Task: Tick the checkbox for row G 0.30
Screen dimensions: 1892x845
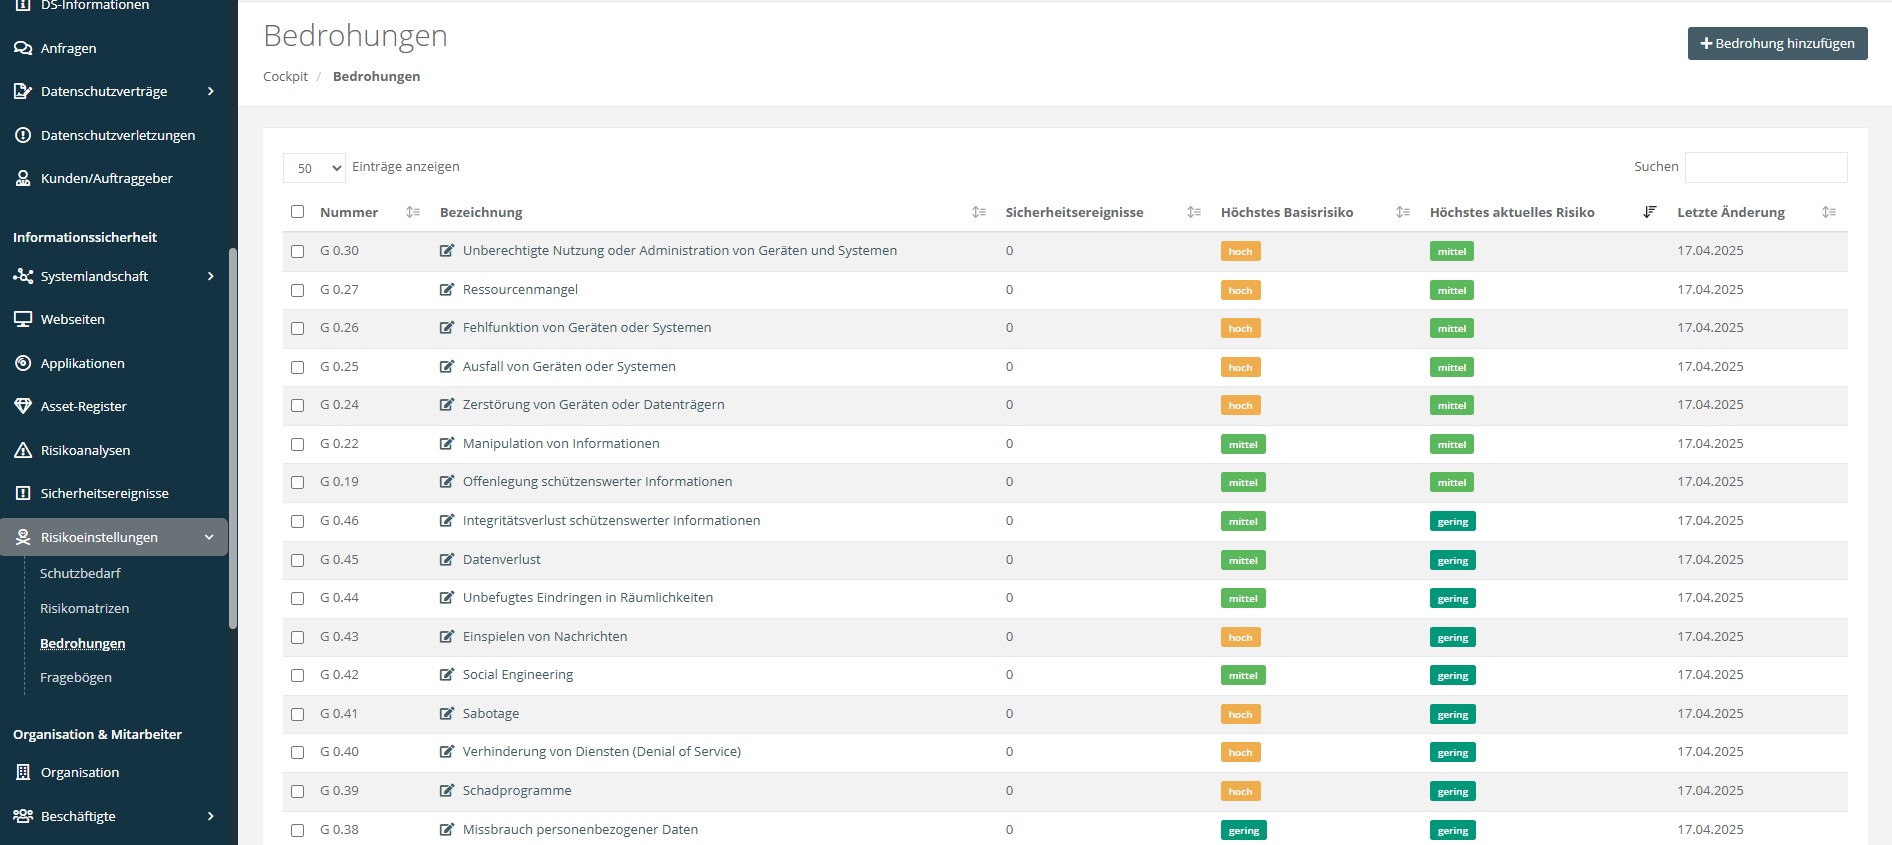Action: point(297,251)
